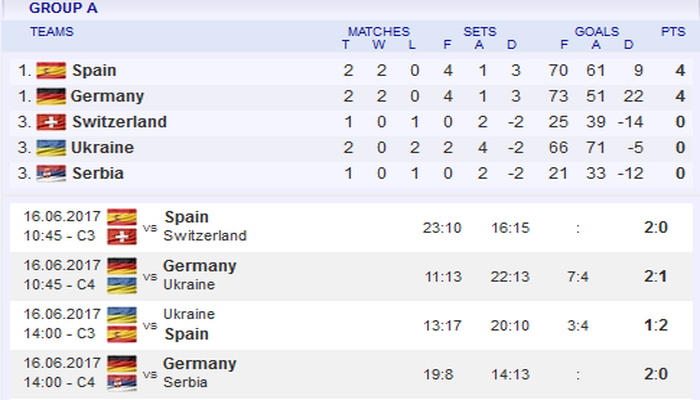Open Serbia team link in standings

98,173
